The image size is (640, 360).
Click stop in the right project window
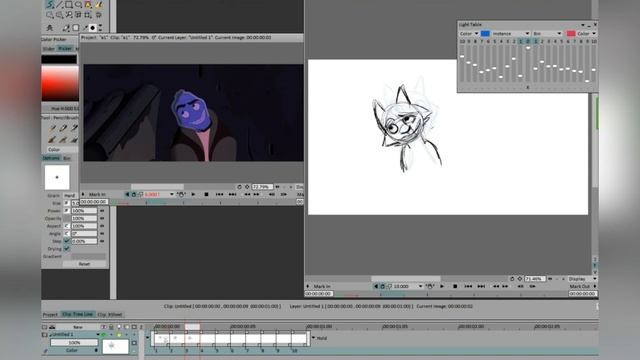pos(455,287)
